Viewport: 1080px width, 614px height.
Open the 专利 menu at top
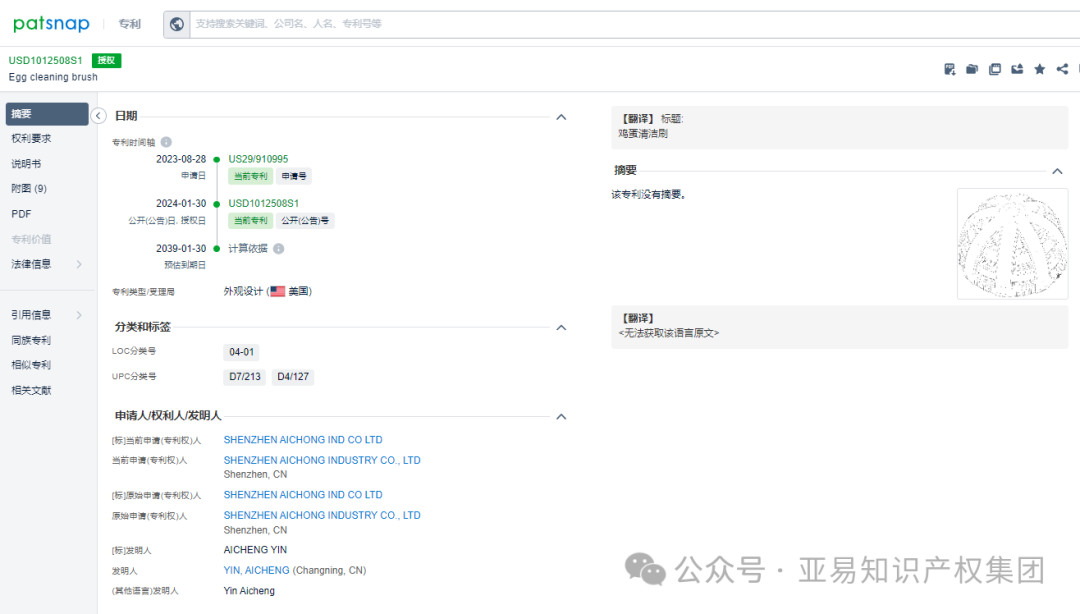tap(129, 23)
